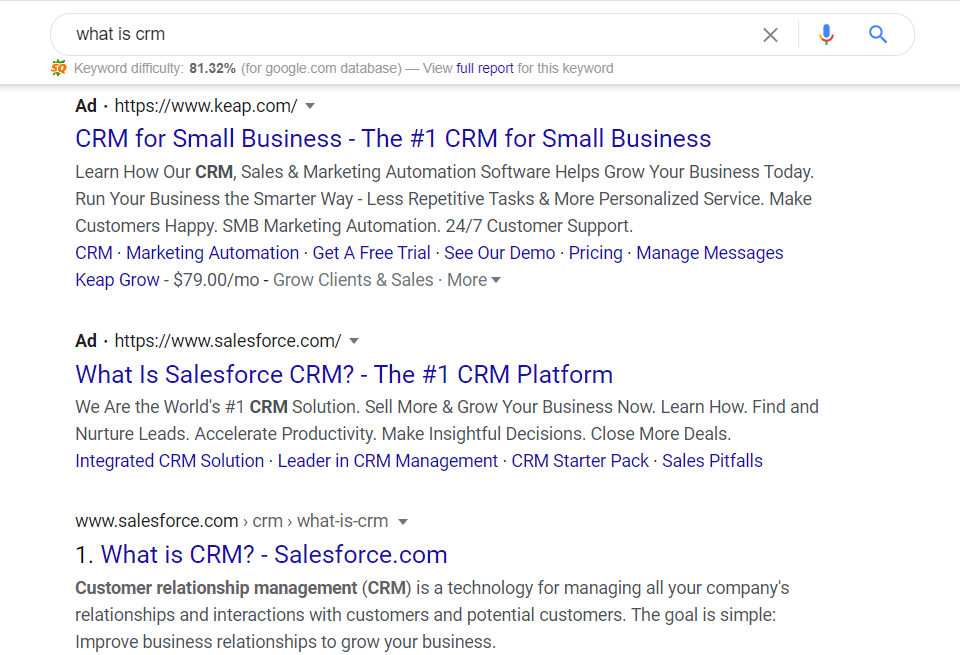This screenshot has height=655, width=960.
Task: Open the arrow beside the what-is-crm breadcrumb
Action: click(x=403, y=522)
